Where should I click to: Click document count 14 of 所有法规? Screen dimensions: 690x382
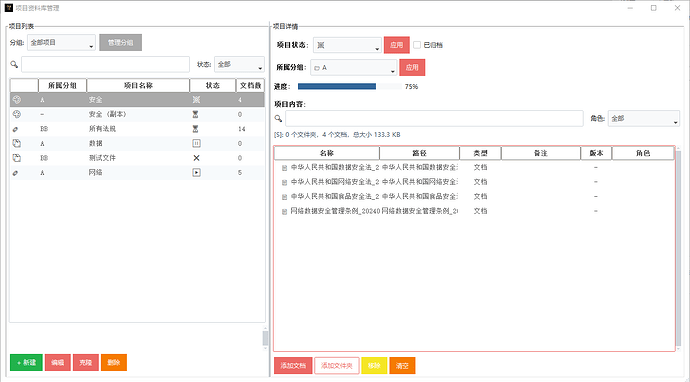242,129
